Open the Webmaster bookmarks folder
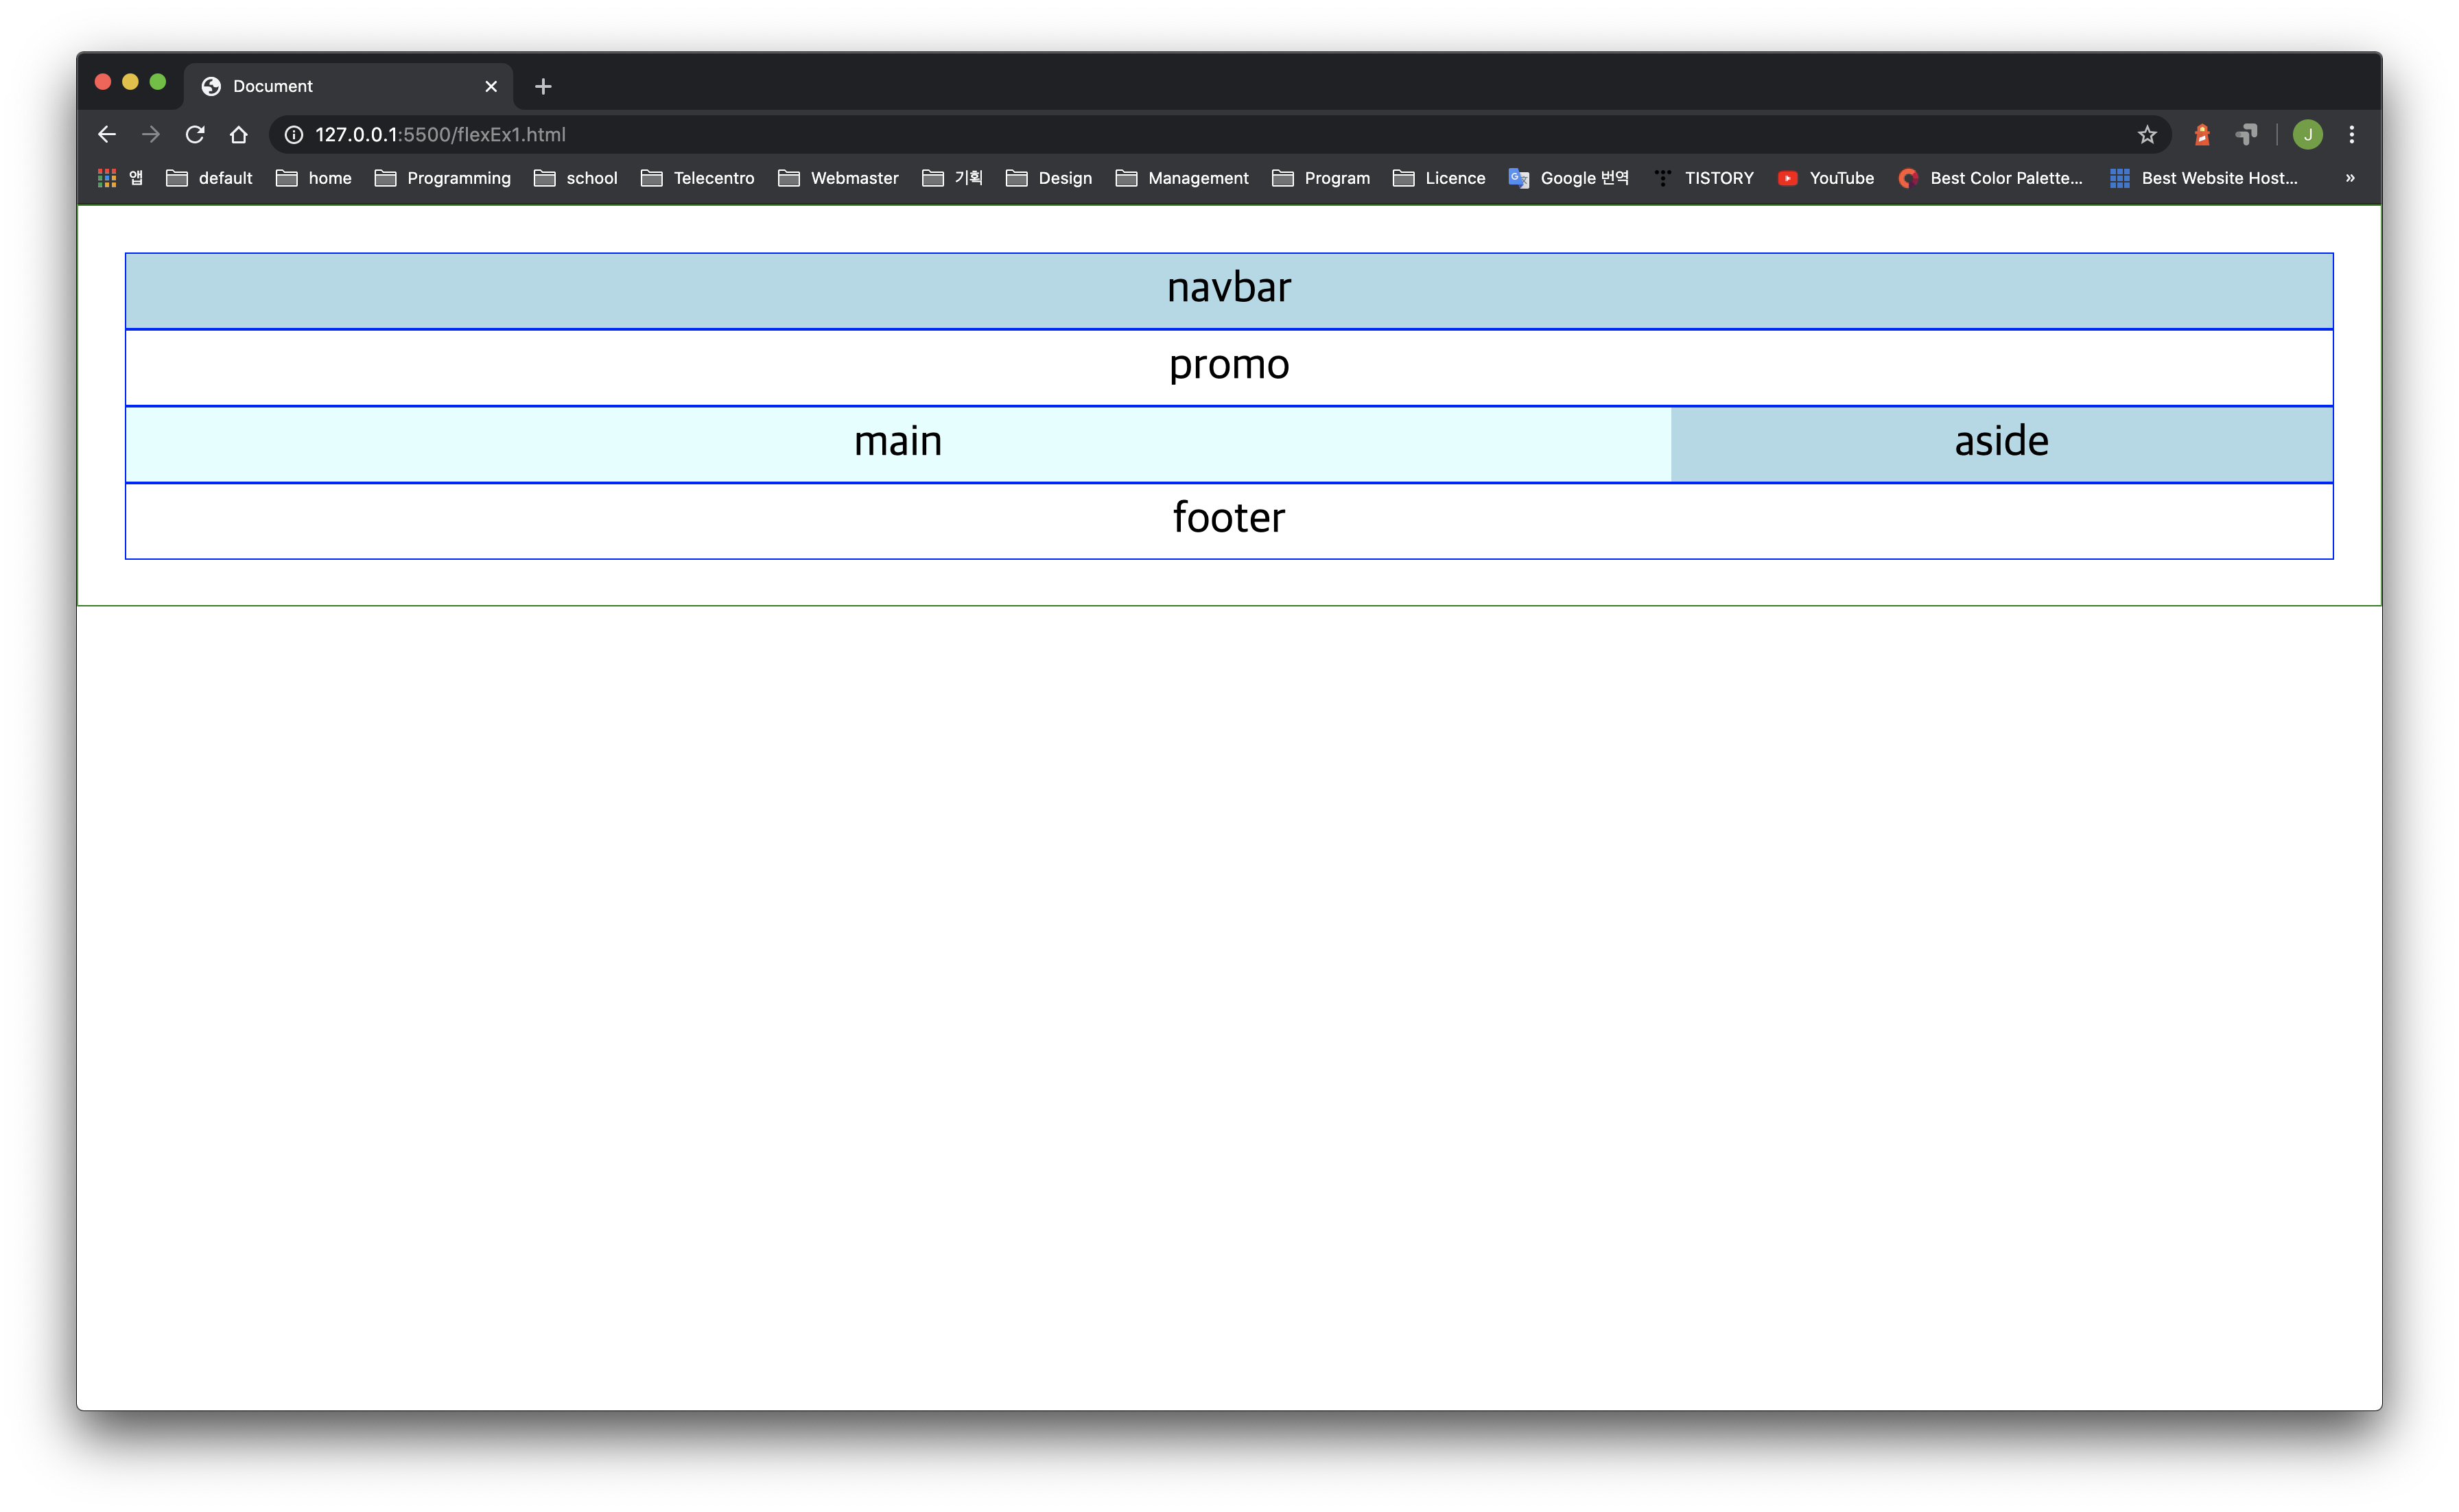This screenshot has width=2459, height=1512. 838,178
